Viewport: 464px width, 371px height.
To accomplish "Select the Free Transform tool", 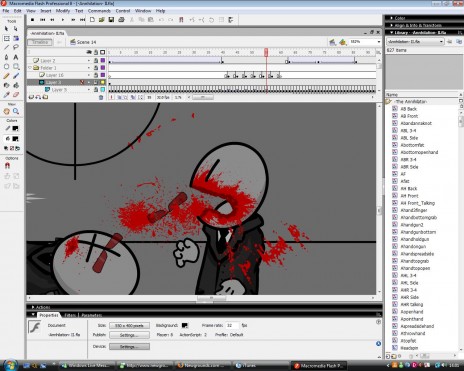I will (6, 38).
